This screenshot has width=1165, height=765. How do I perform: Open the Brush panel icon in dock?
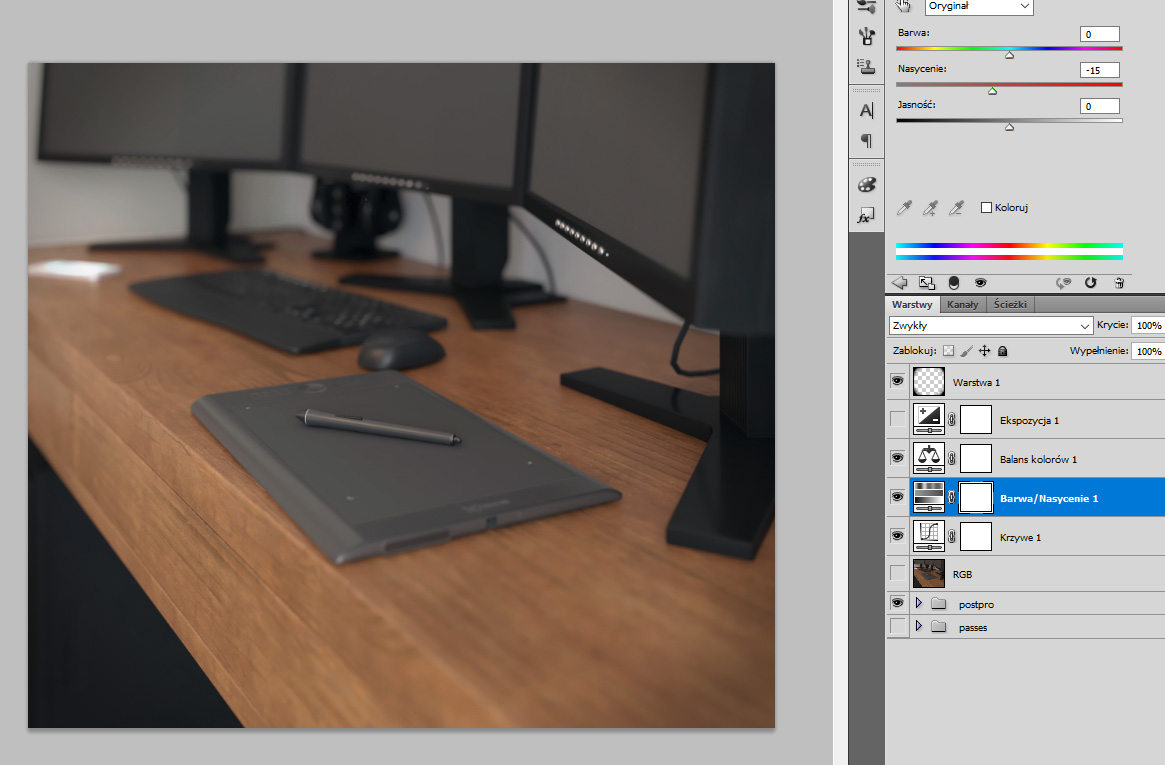click(866, 36)
